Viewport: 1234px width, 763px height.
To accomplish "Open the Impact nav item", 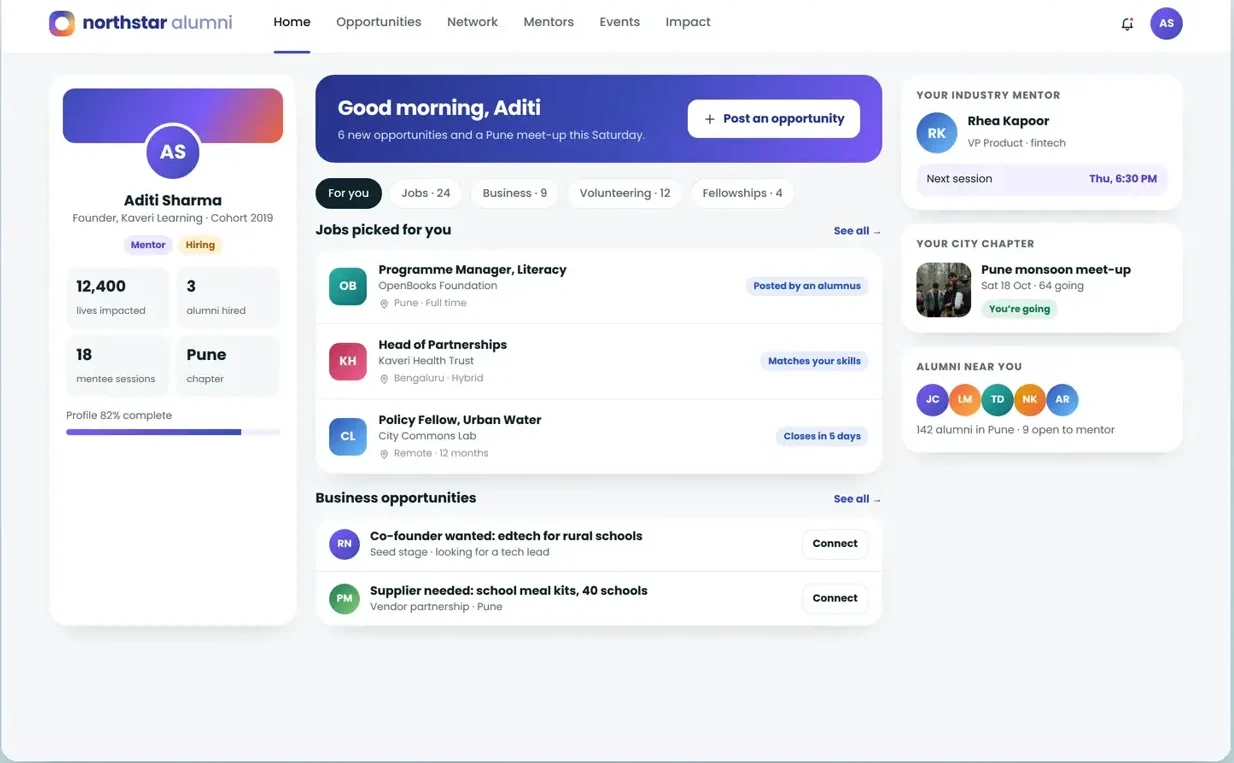I will (x=688, y=22).
